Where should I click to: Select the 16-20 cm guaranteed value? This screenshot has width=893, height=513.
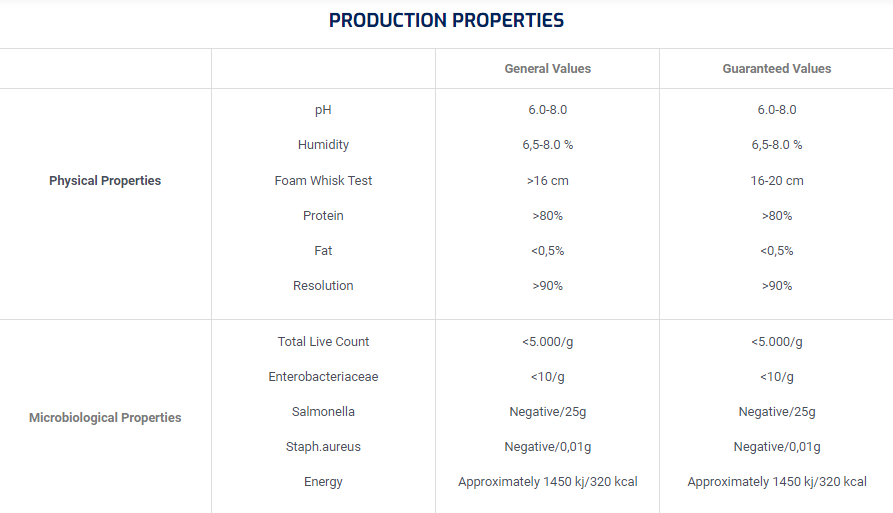point(777,181)
